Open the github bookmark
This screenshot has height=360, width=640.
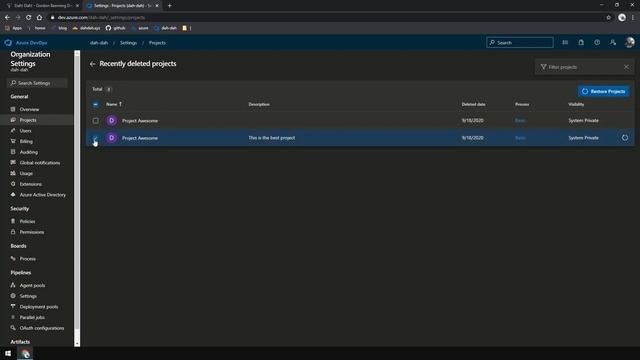tap(116, 28)
